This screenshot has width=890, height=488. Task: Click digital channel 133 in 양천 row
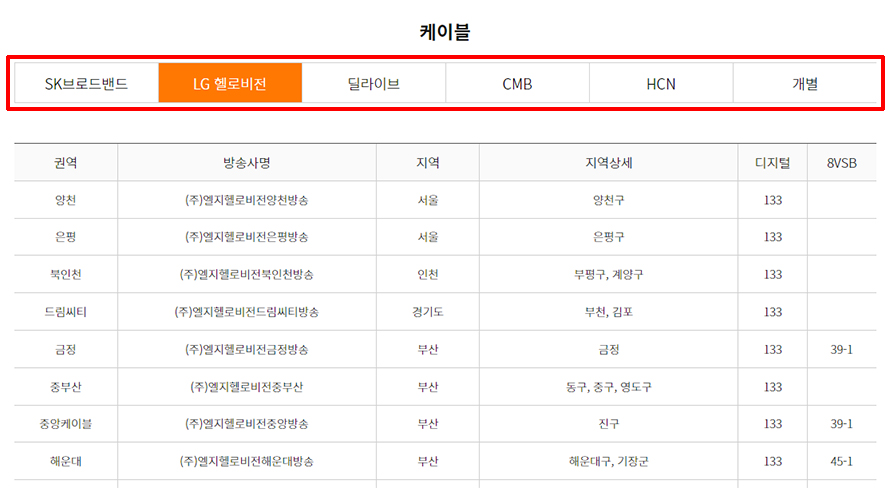773,200
